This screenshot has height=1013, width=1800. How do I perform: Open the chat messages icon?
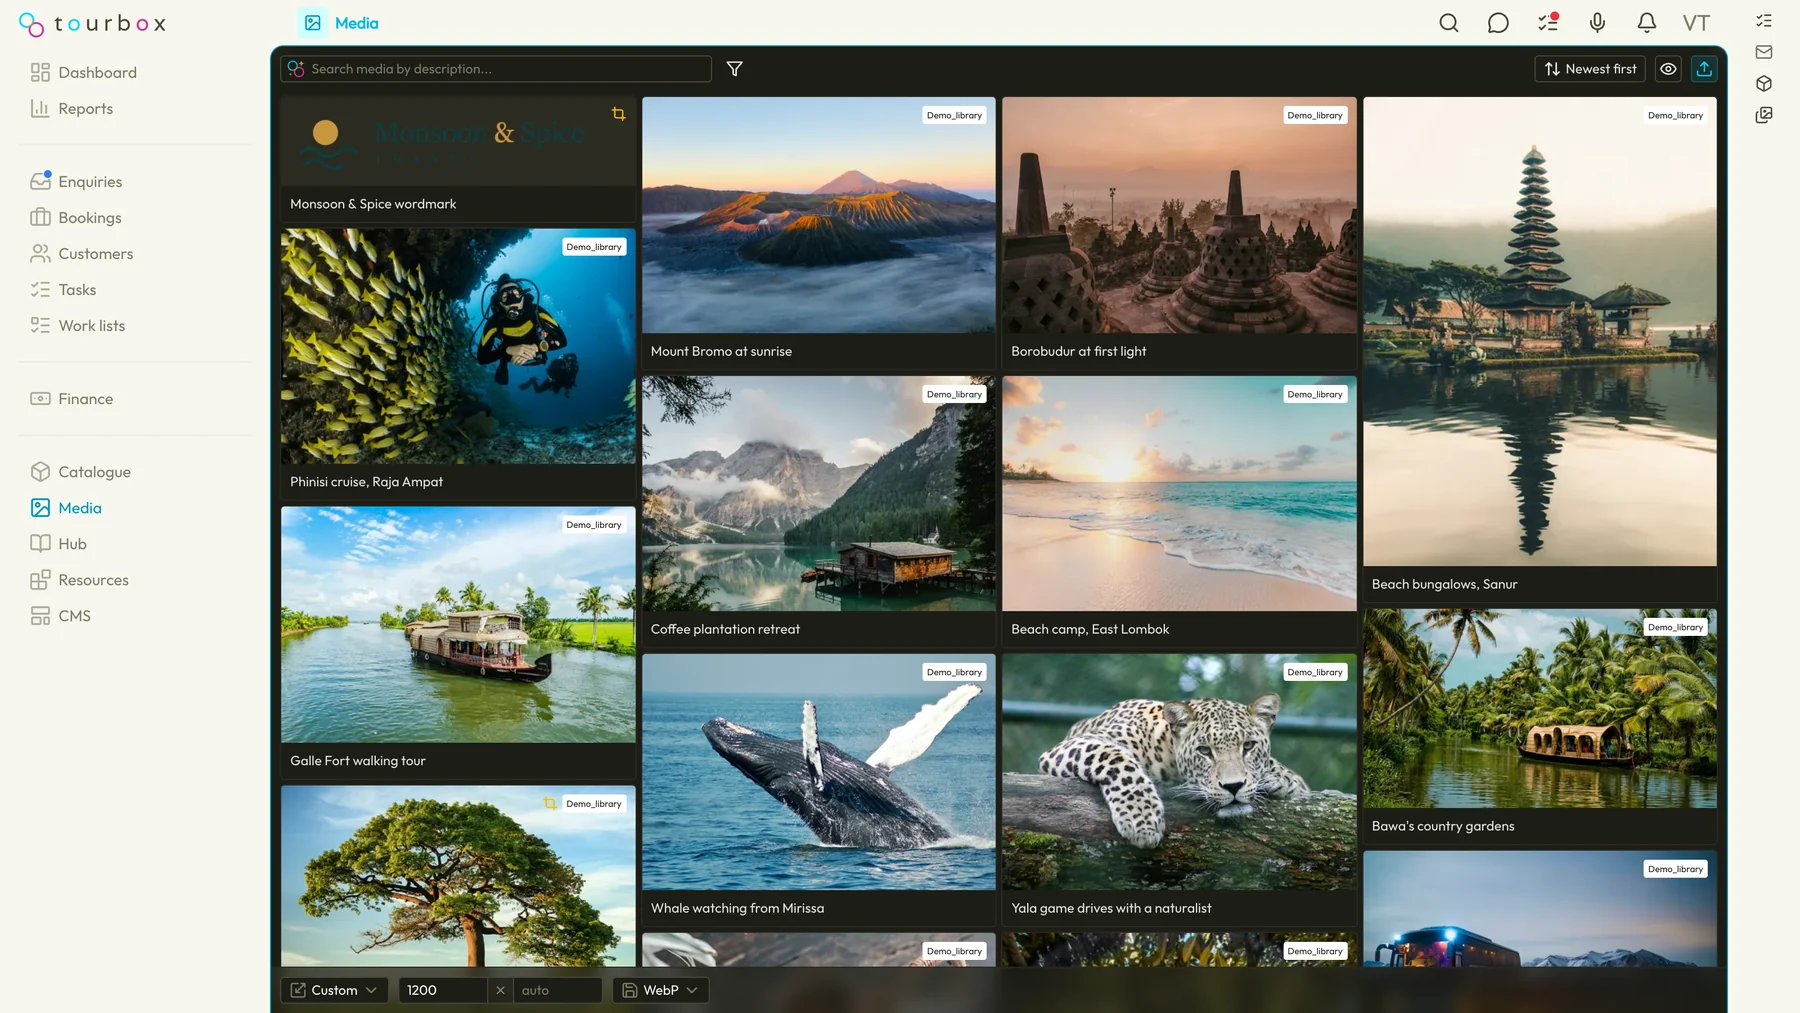pos(1498,23)
